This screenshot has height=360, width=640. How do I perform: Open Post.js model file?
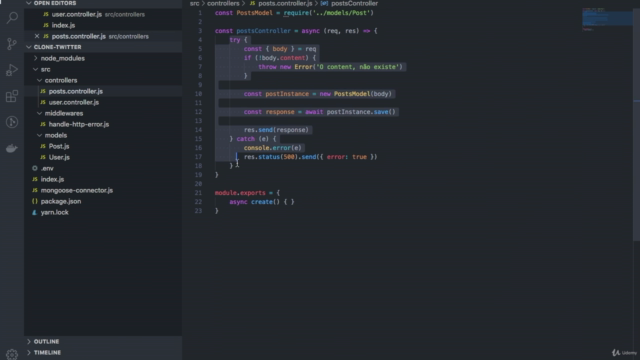[103, 146]
